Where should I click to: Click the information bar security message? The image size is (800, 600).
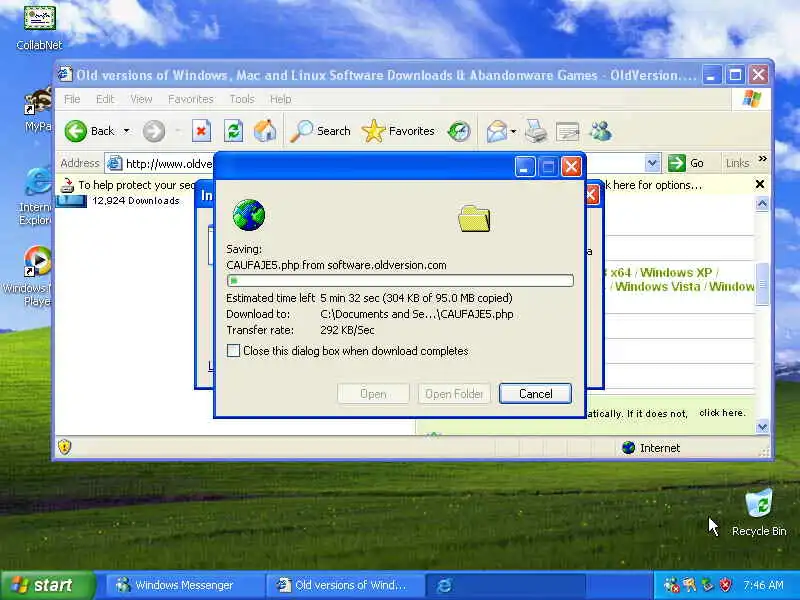tap(137, 185)
